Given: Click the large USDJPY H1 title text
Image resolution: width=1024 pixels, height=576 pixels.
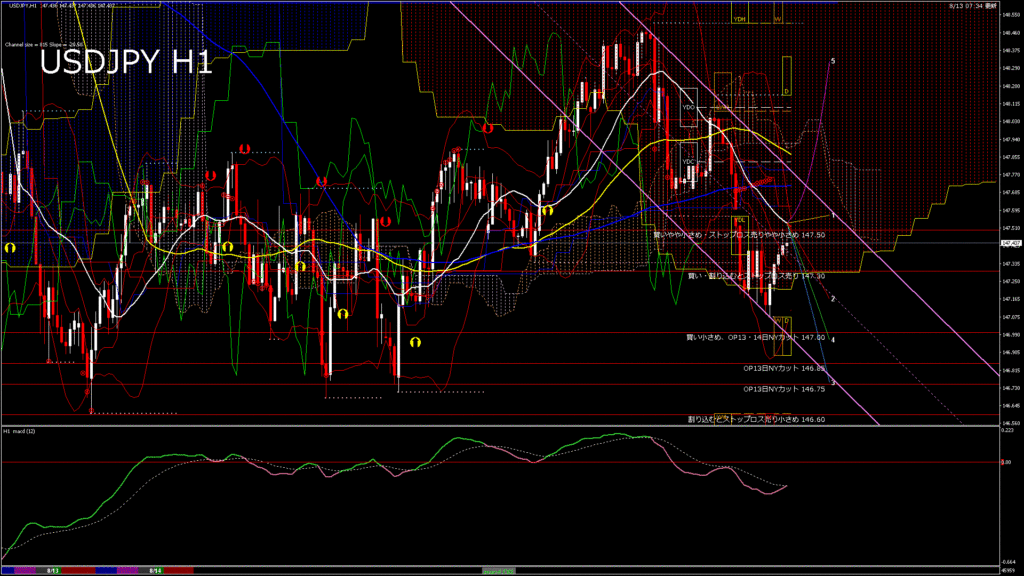Looking at the screenshot, I should click(x=125, y=63).
